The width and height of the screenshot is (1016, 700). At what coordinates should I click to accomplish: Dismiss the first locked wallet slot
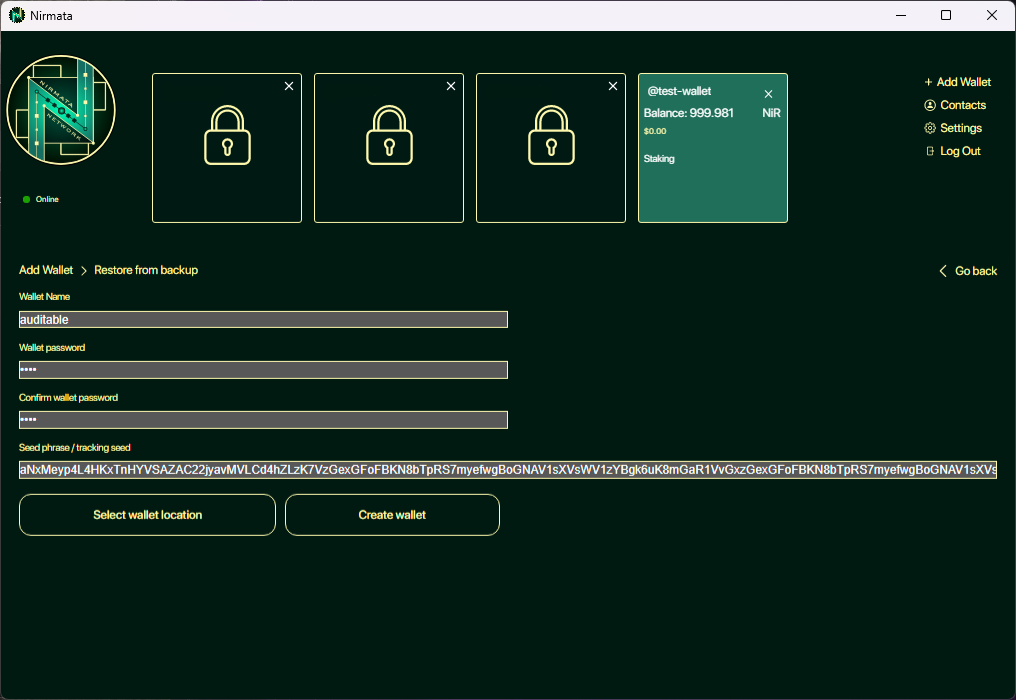[x=288, y=86]
